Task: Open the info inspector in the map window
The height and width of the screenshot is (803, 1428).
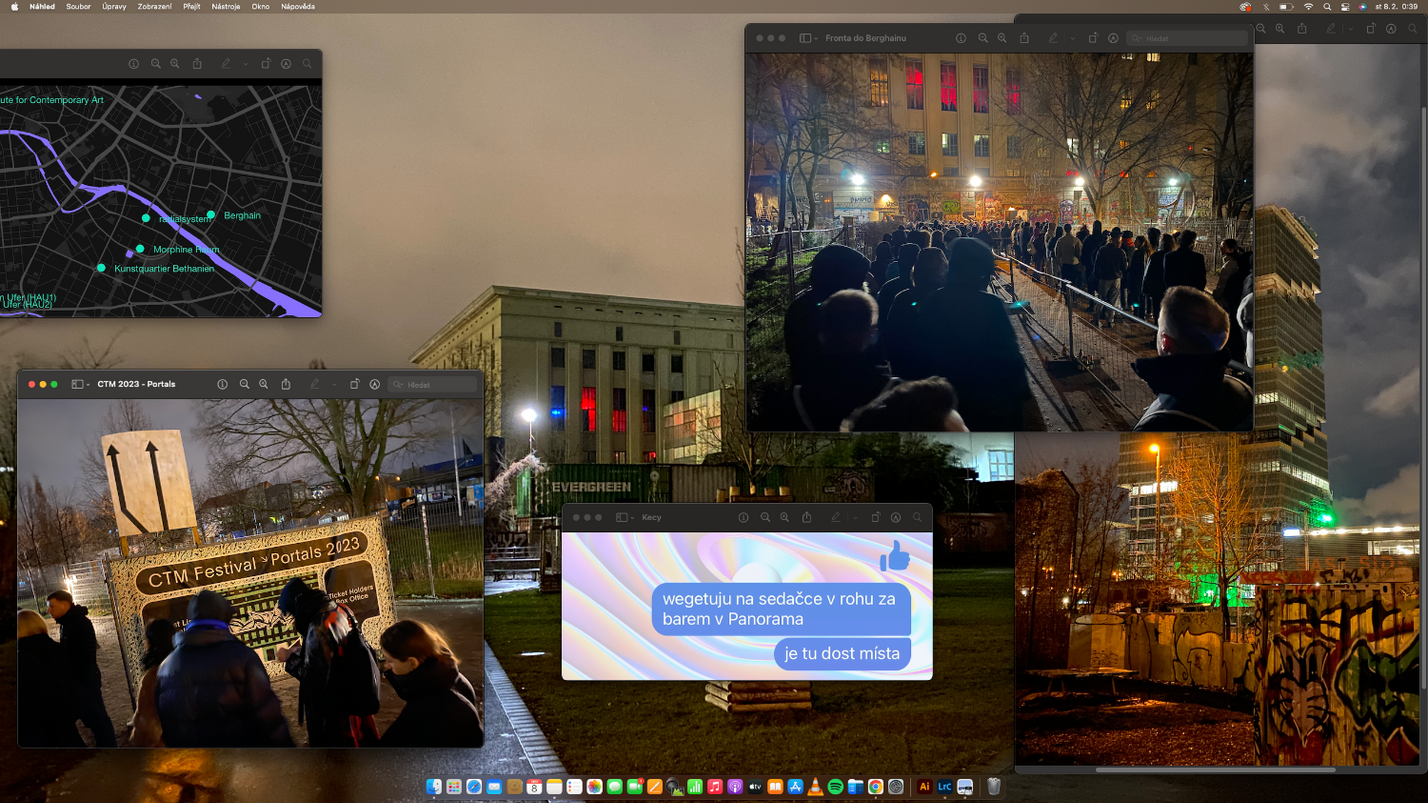Action: 133,64
